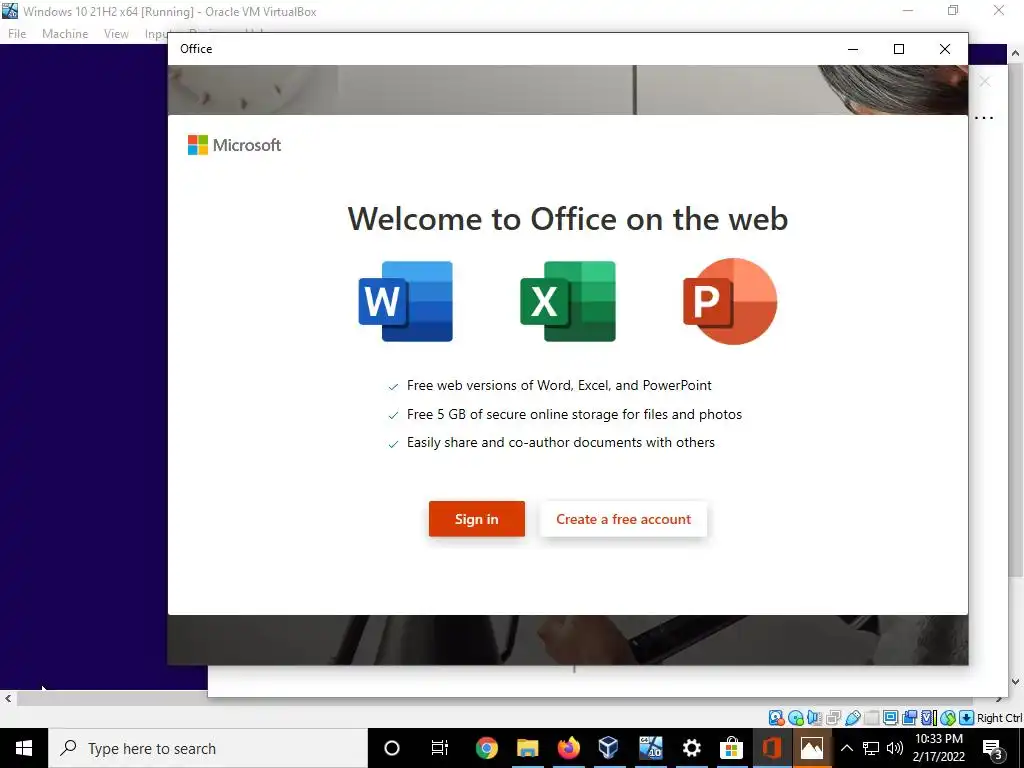Viewport: 1024px width, 768px height.
Task: Click the Excel app icon
Action: [x=568, y=301]
